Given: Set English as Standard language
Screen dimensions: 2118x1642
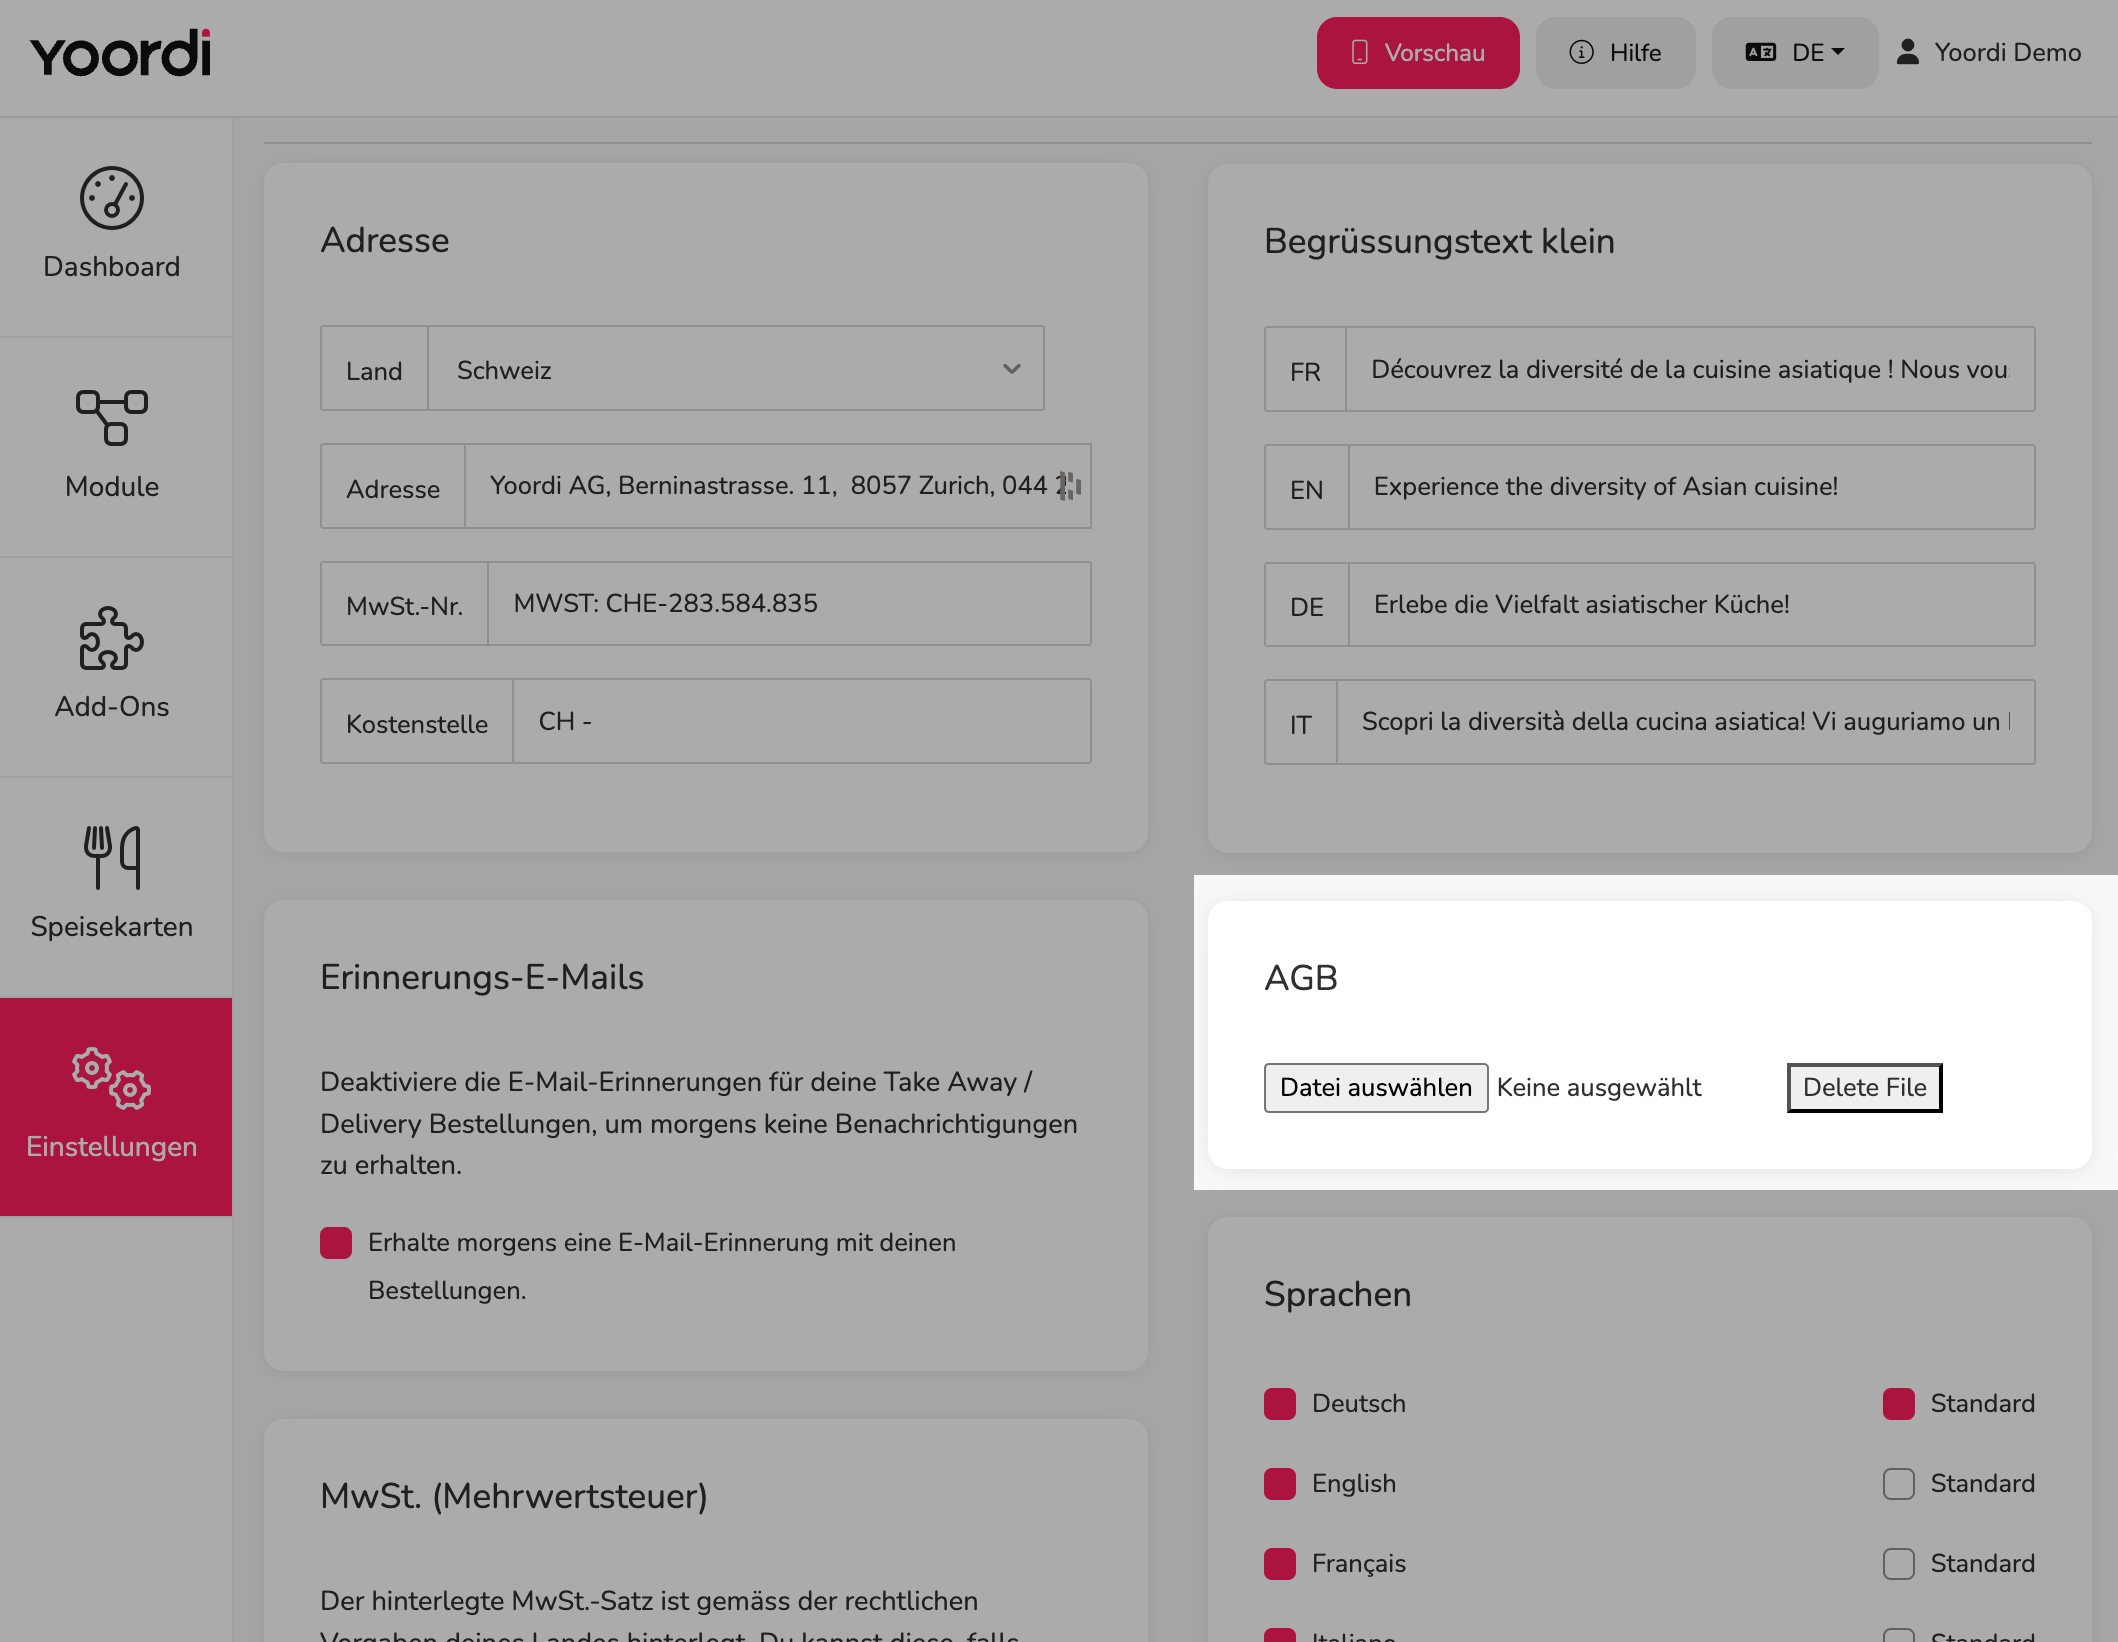Looking at the screenshot, I should [x=1899, y=1484].
